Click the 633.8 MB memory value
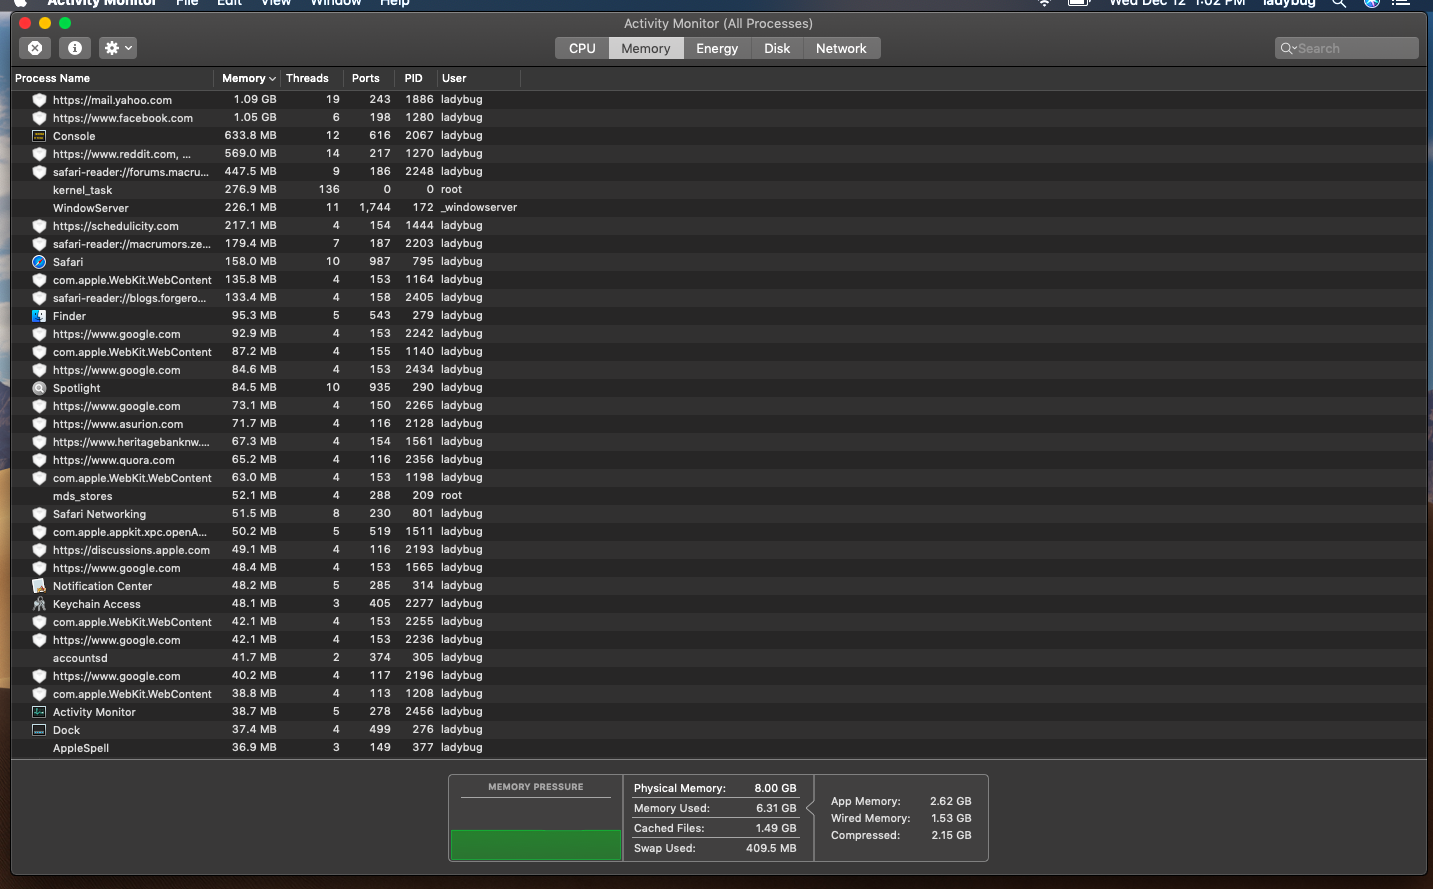Image resolution: width=1433 pixels, height=889 pixels. tap(250, 135)
